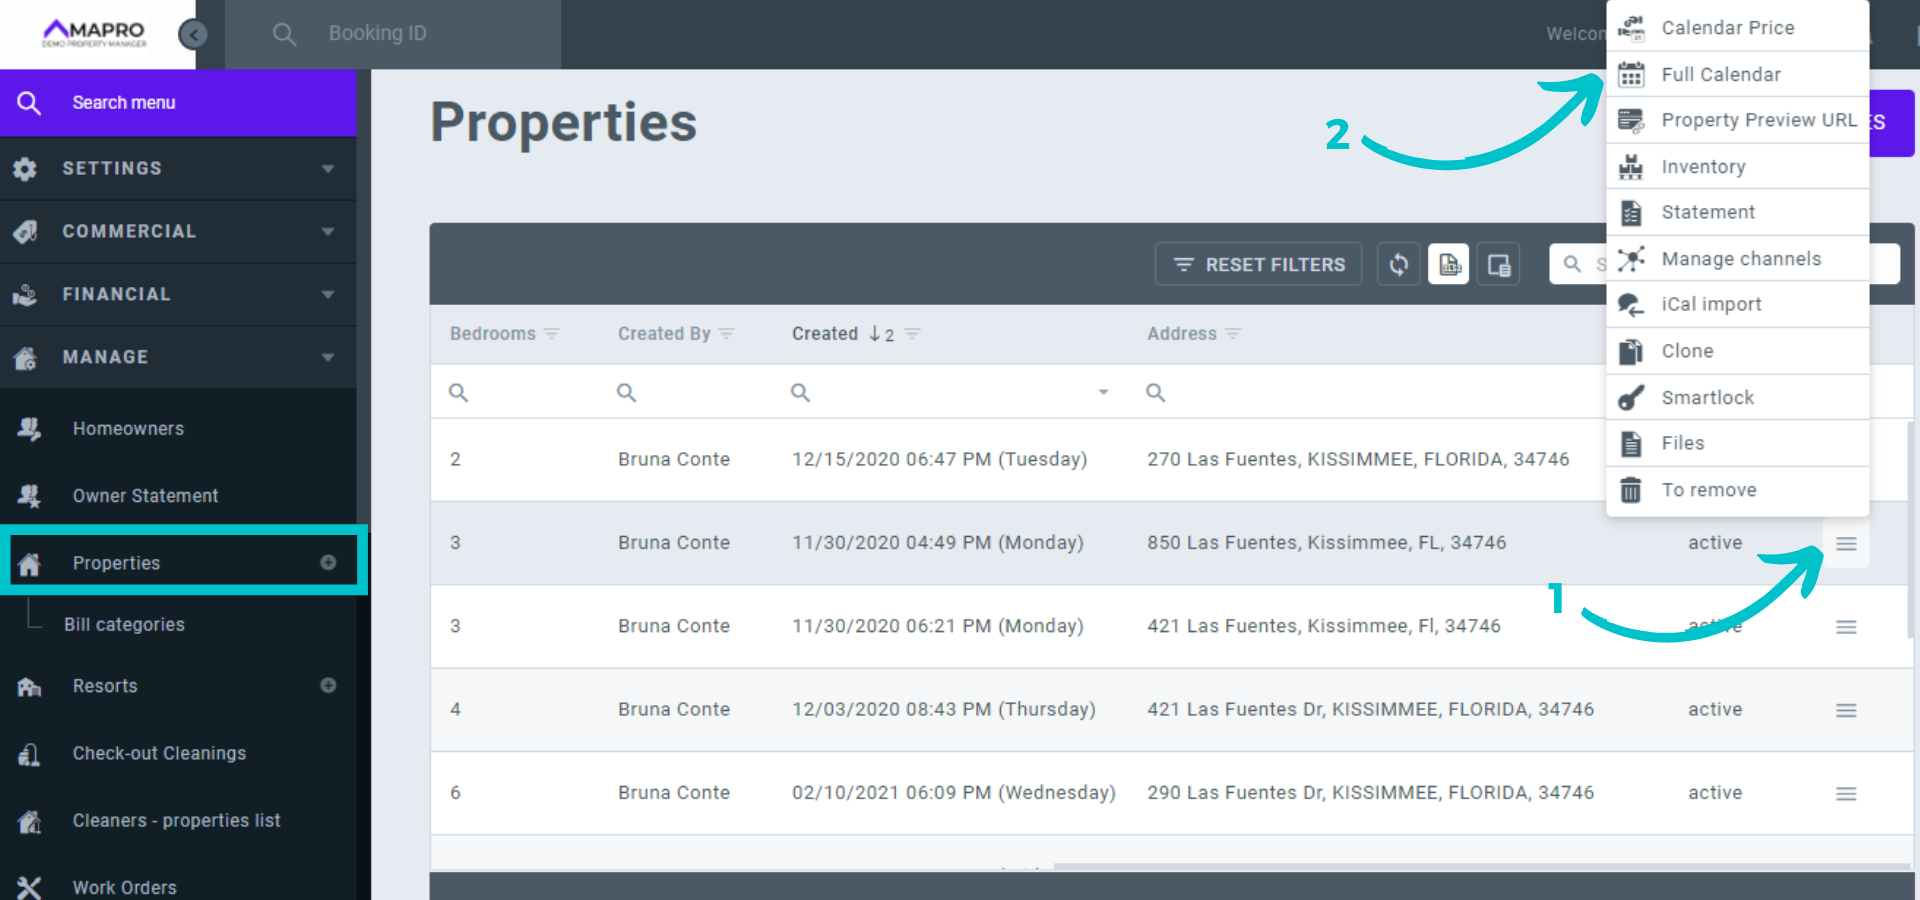Screen dimensions: 1920x900
Task: Collapse the MANAGE sidebar section
Action: [178, 357]
